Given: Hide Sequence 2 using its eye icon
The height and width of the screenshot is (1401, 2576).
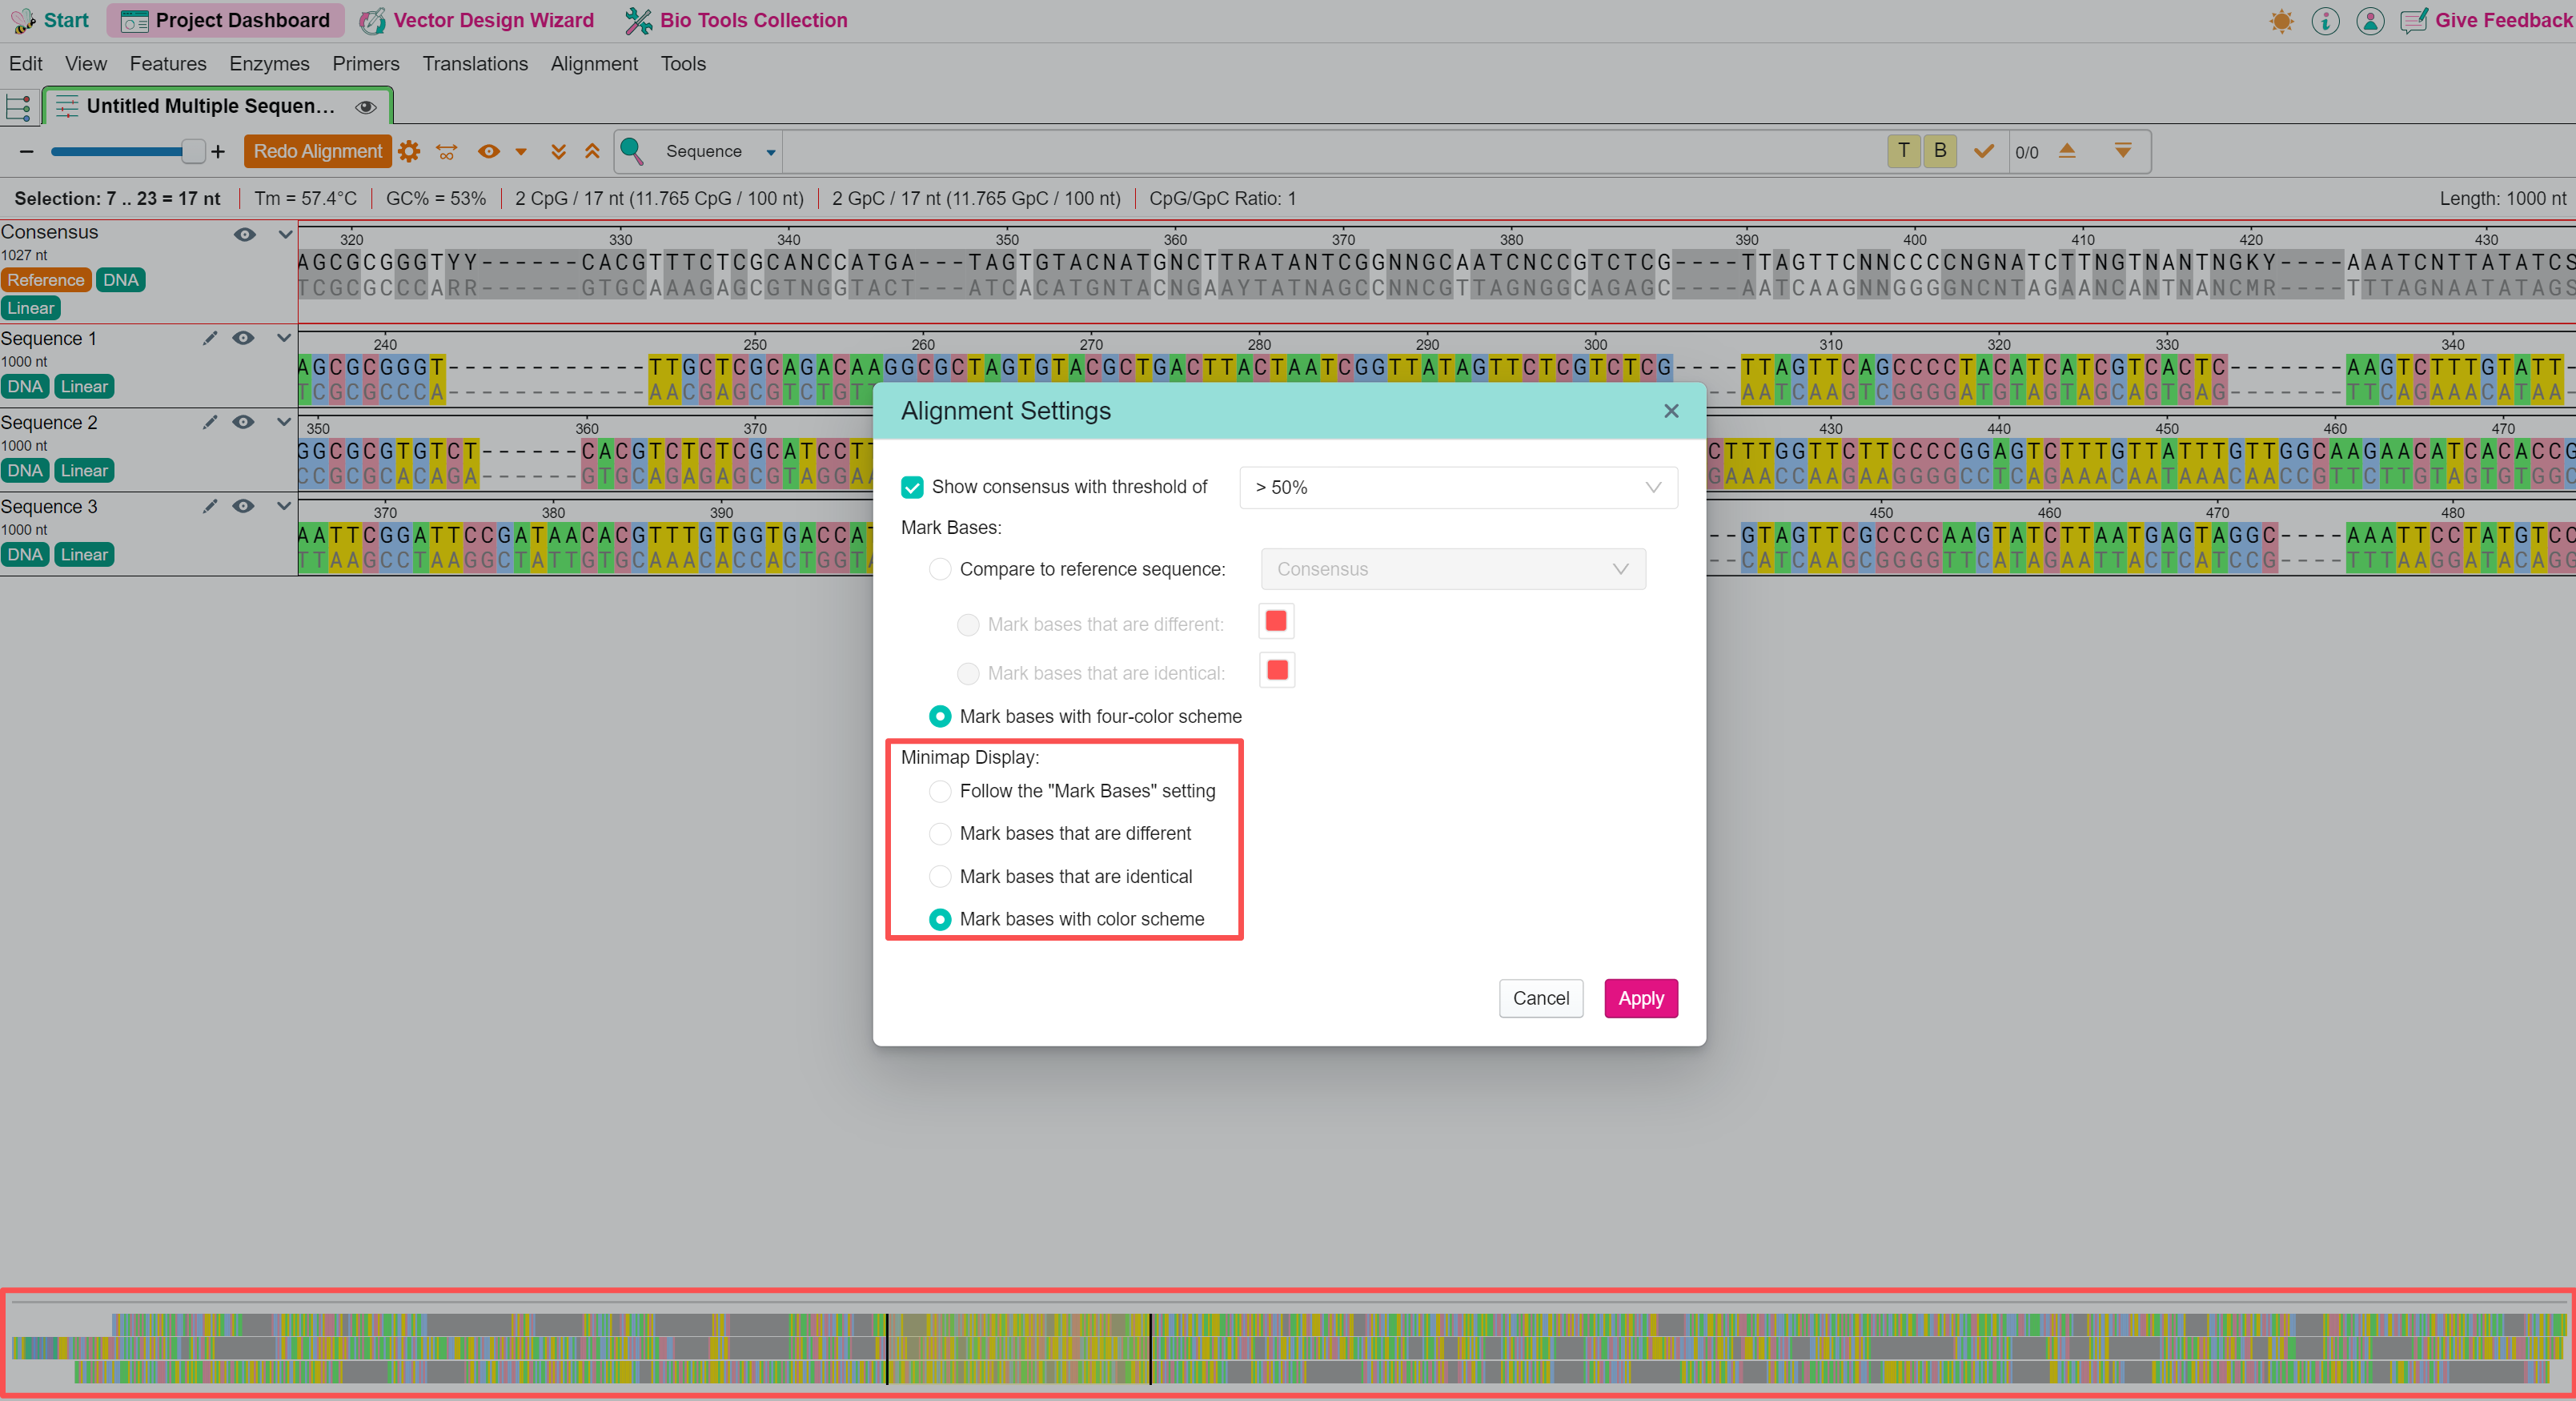Looking at the screenshot, I should point(243,422).
